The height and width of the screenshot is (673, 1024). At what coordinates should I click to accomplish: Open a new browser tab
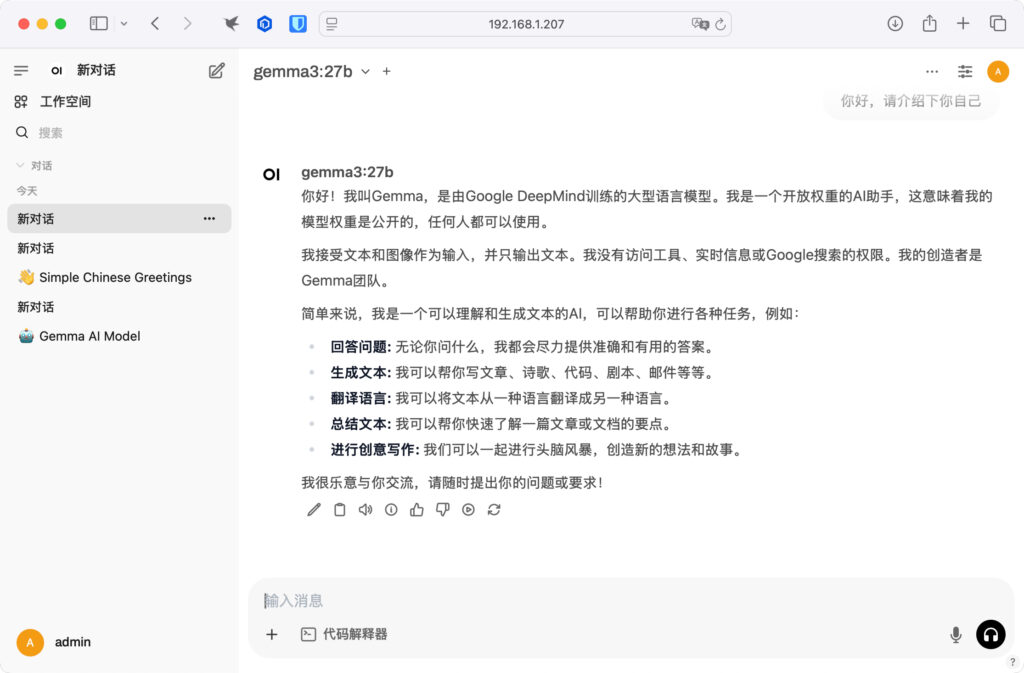pyautogui.click(x=963, y=23)
